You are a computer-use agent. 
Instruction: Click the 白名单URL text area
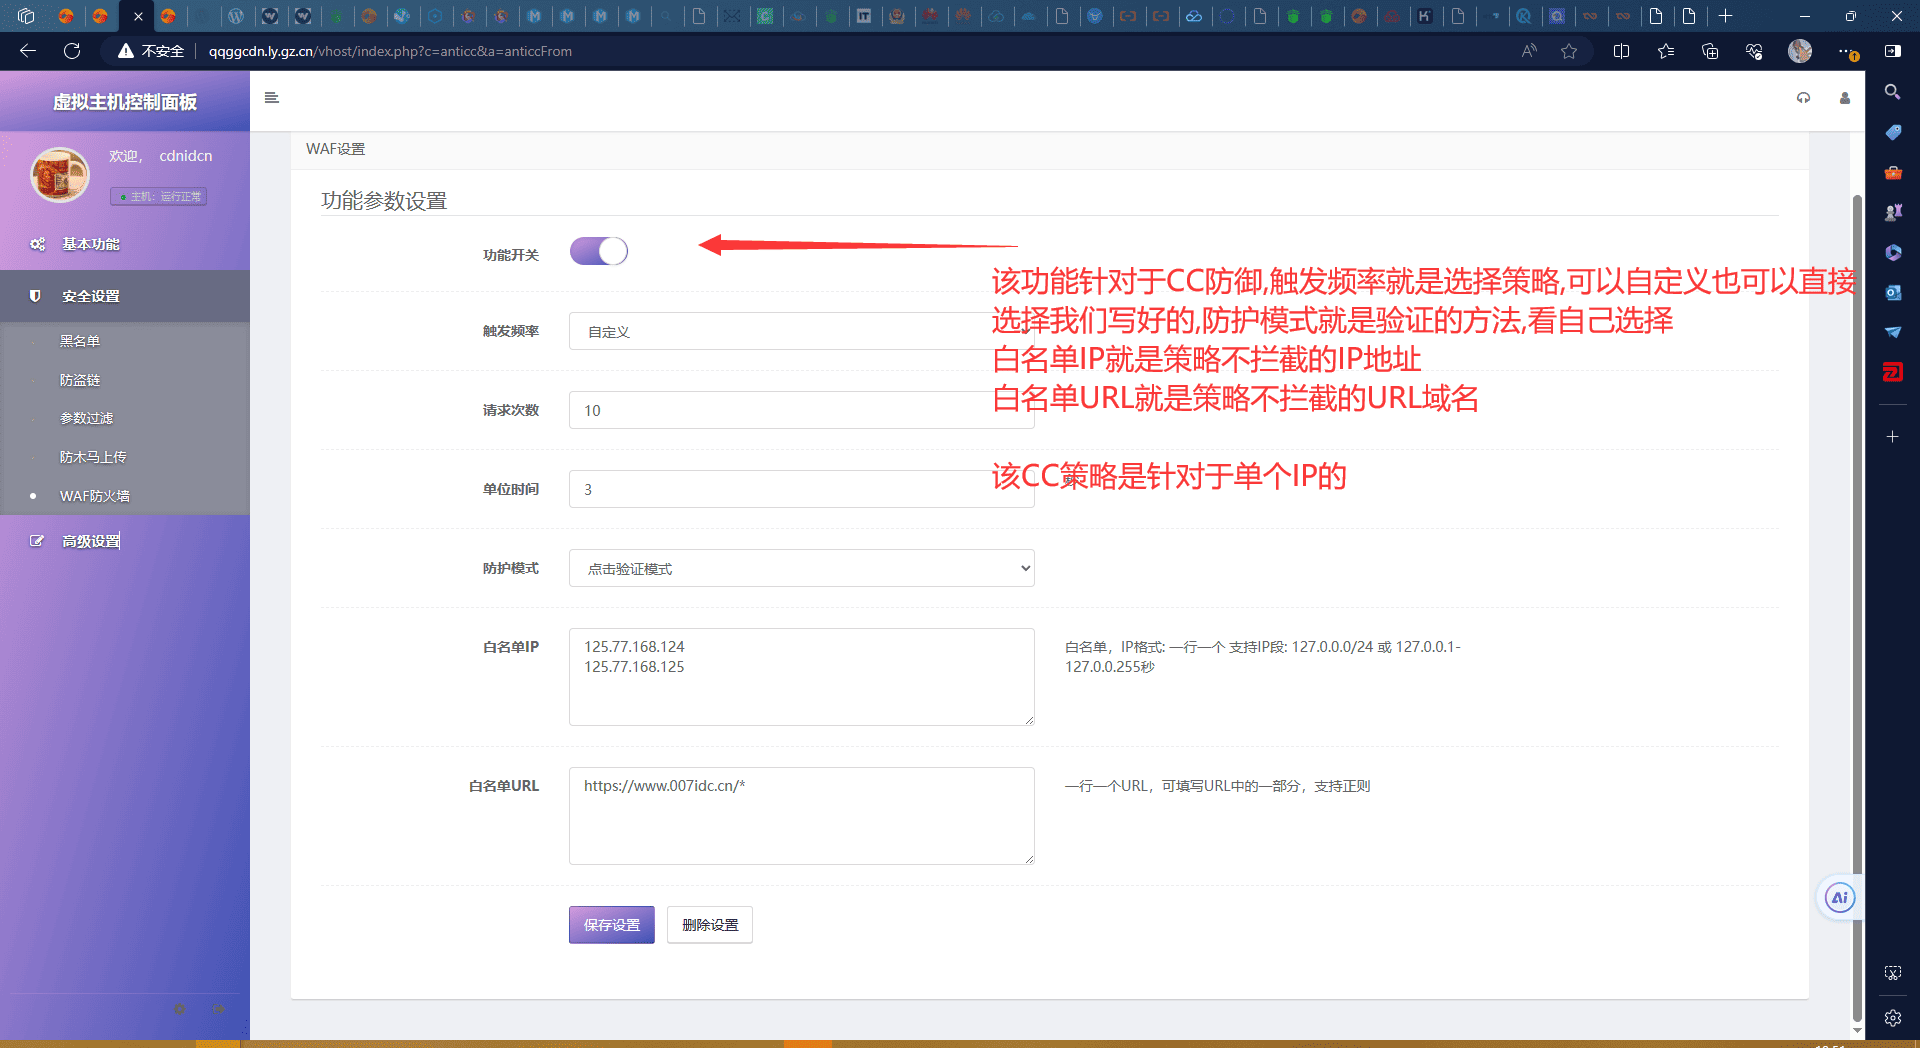(801, 816)
